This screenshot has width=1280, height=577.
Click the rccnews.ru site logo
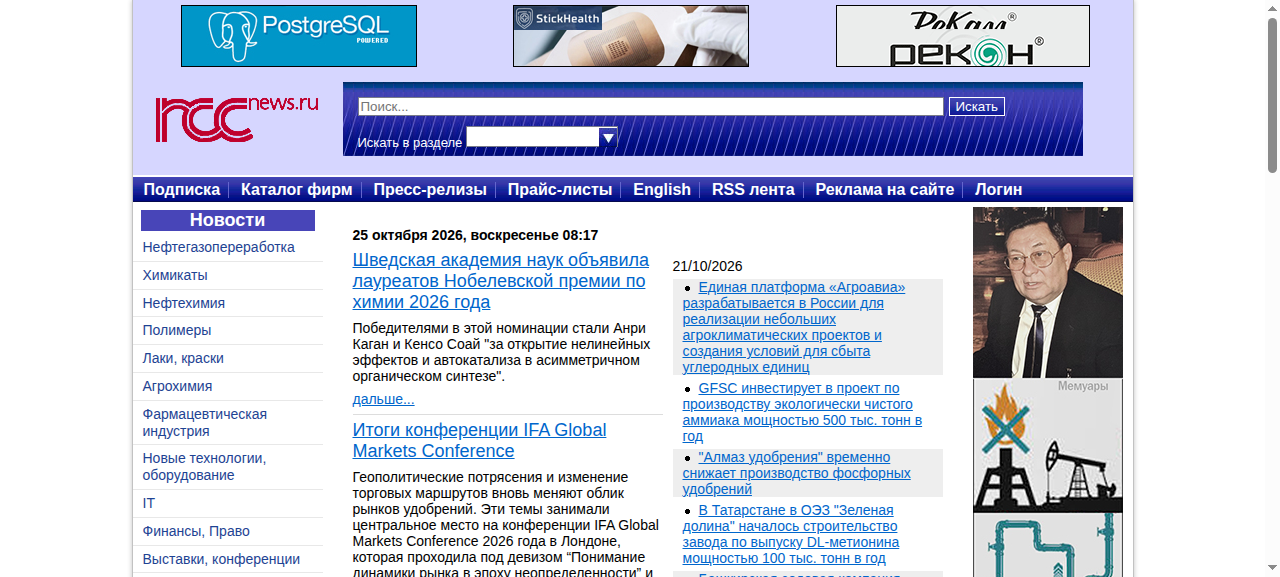point(237,119)
